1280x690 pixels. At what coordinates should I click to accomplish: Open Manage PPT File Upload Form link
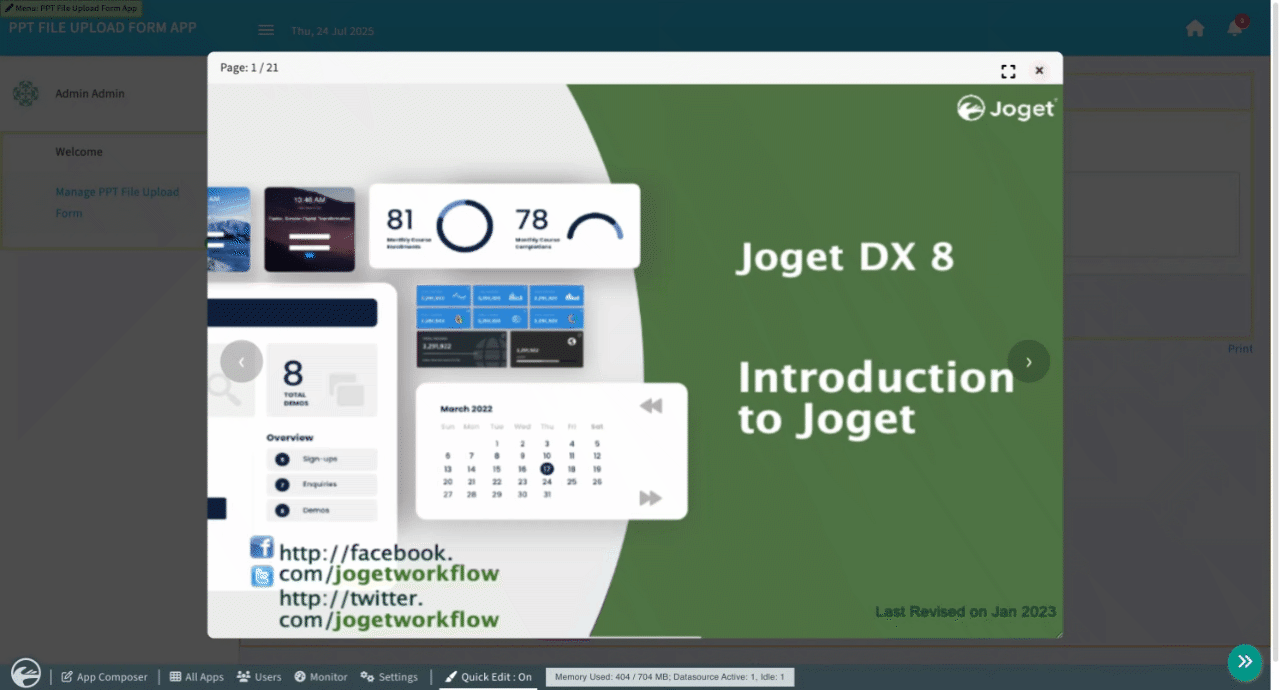(117, 202)
